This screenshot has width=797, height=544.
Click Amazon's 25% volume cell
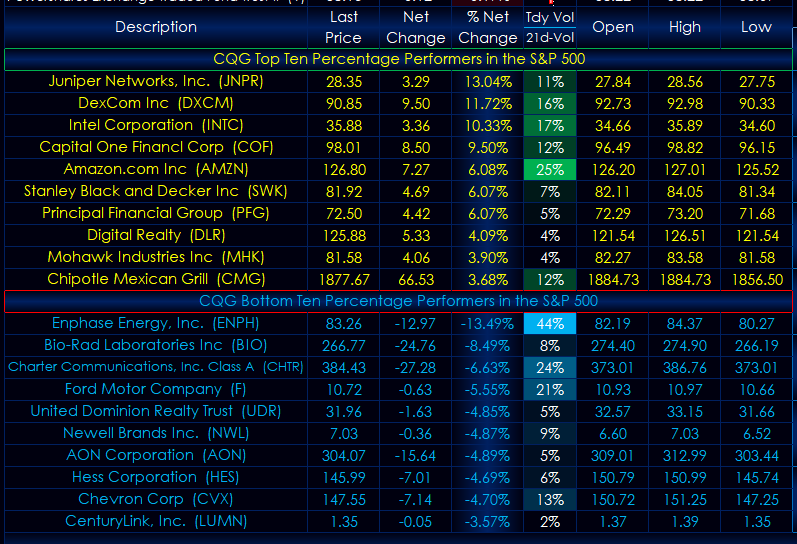pyautogui.click(x=550, y=169)
